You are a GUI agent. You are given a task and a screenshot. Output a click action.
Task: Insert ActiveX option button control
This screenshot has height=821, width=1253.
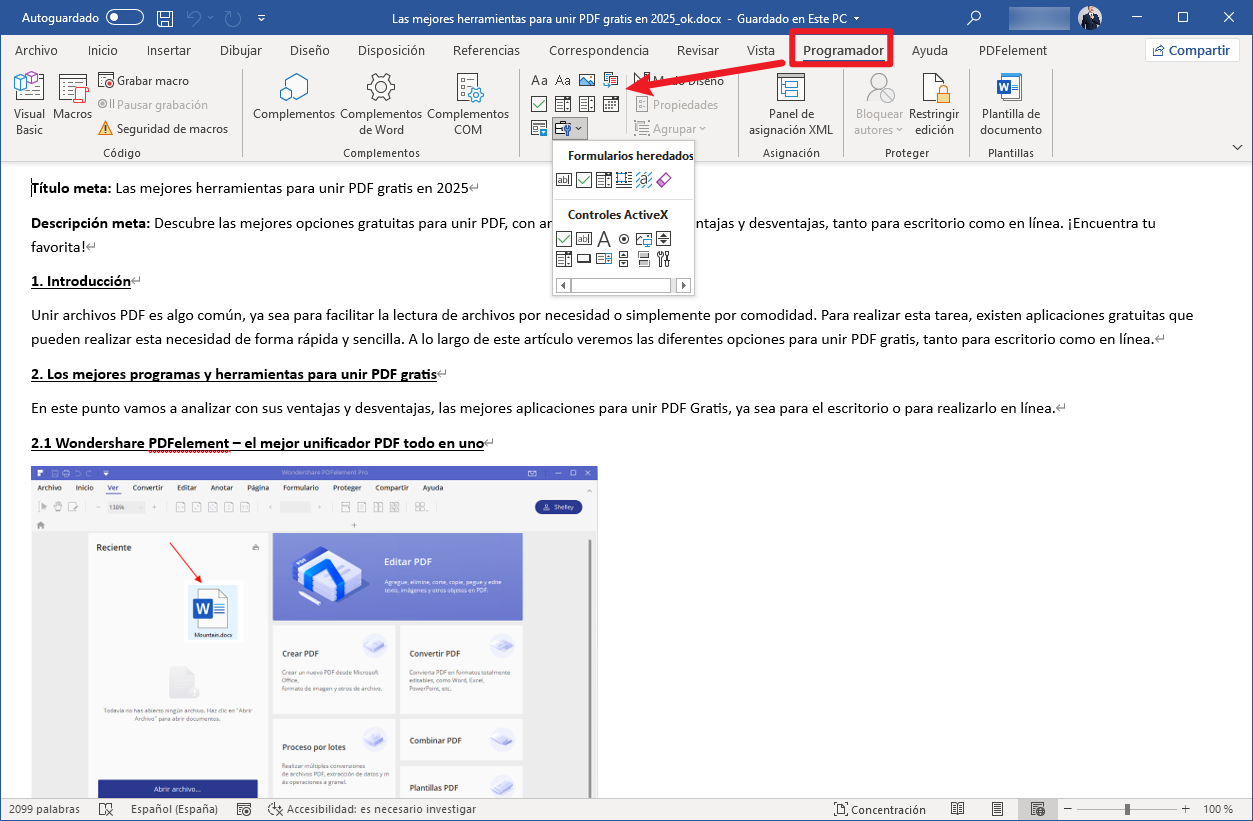tap(624, 238)
